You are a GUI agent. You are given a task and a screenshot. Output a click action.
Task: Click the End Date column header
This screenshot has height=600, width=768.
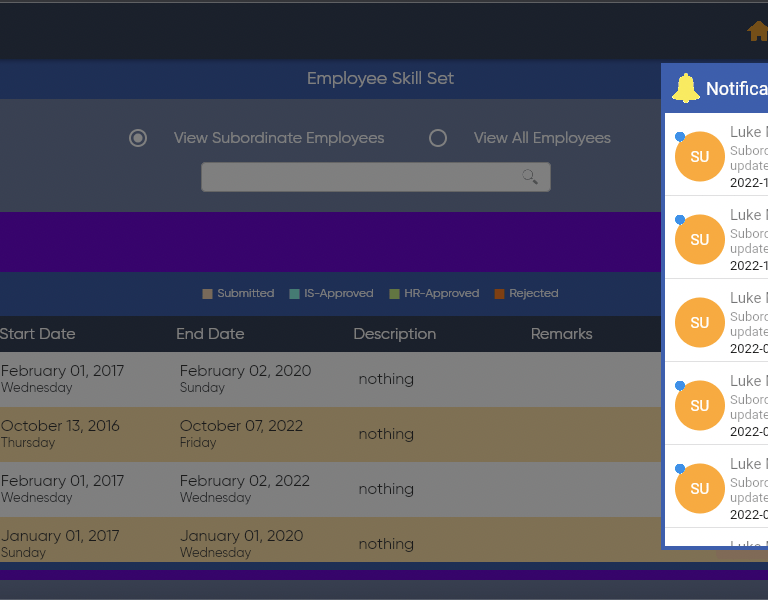click(210, 334)
